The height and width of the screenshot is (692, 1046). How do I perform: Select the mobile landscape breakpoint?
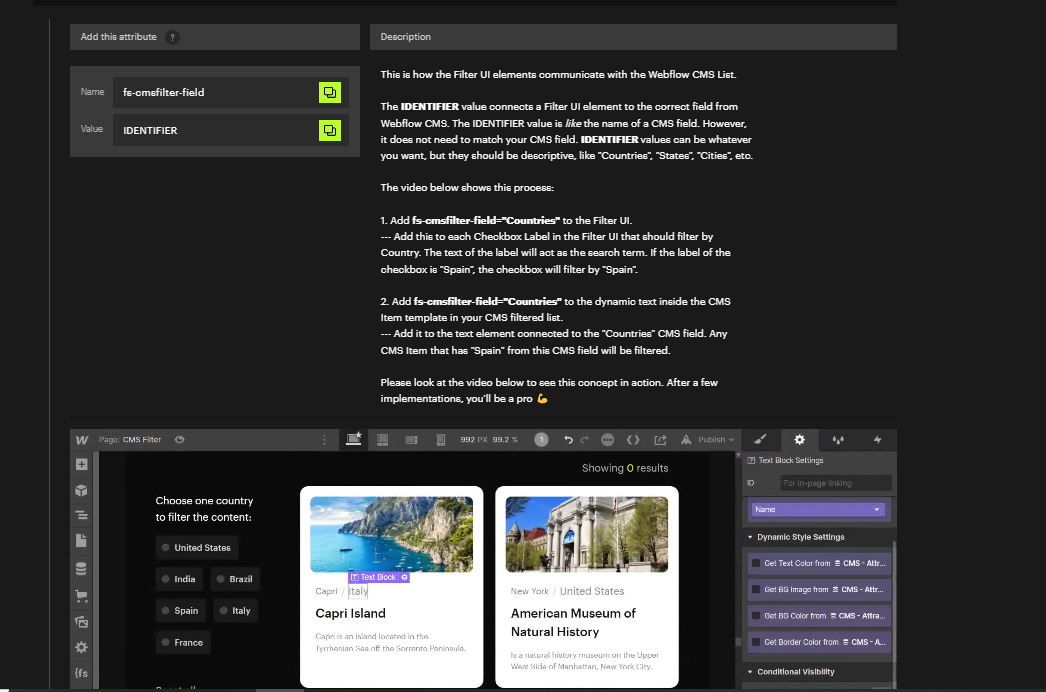(x=412, y=440)
